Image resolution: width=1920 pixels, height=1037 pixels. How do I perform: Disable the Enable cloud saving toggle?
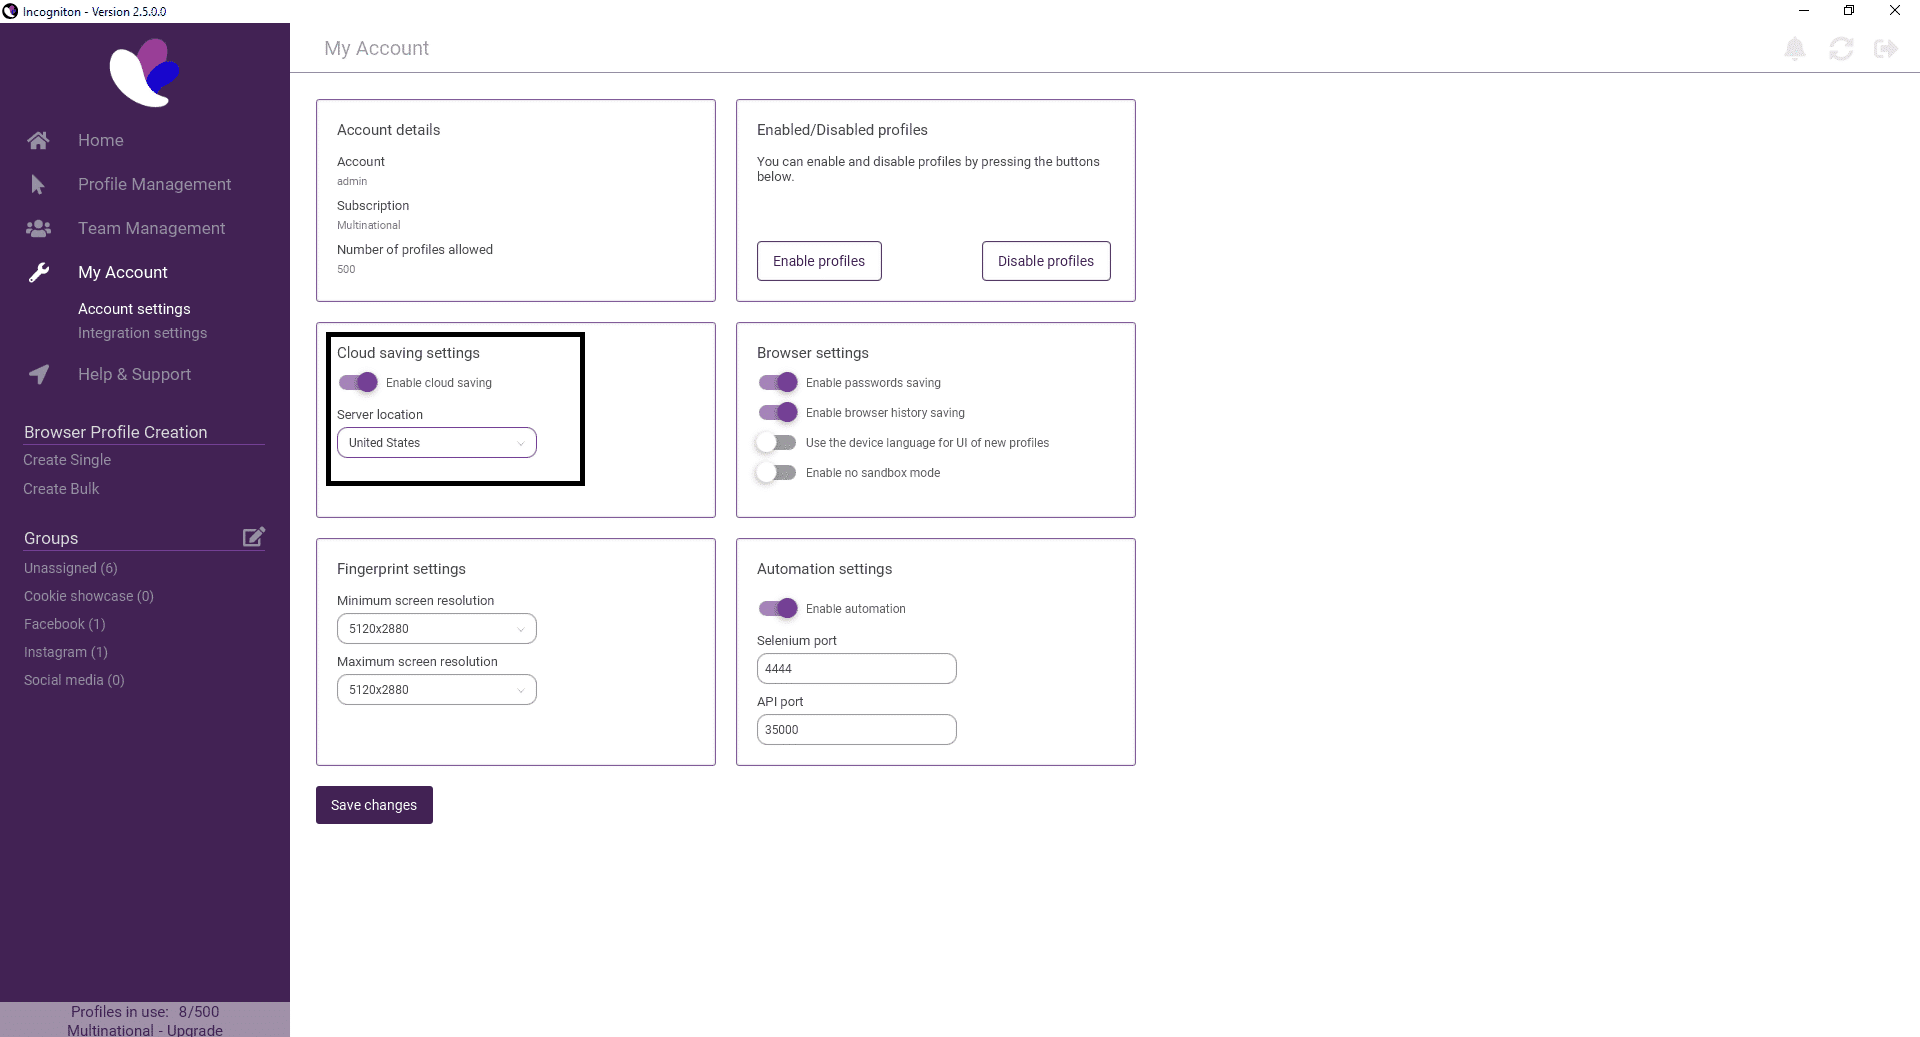pyautogui.click(x=358, y=382)
